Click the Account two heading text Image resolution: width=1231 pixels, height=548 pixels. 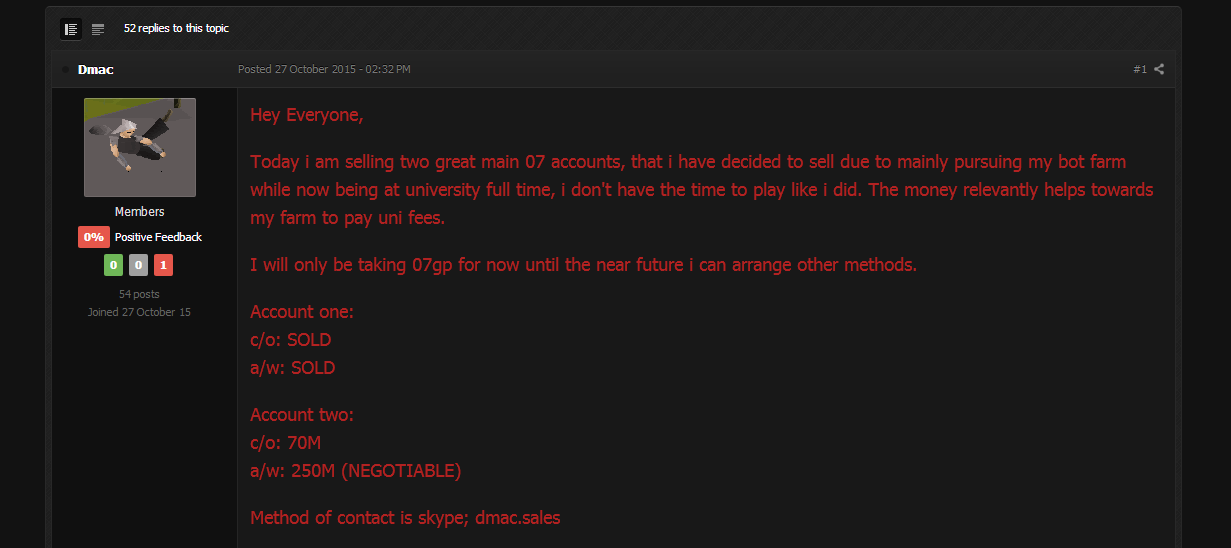(302, 414)
